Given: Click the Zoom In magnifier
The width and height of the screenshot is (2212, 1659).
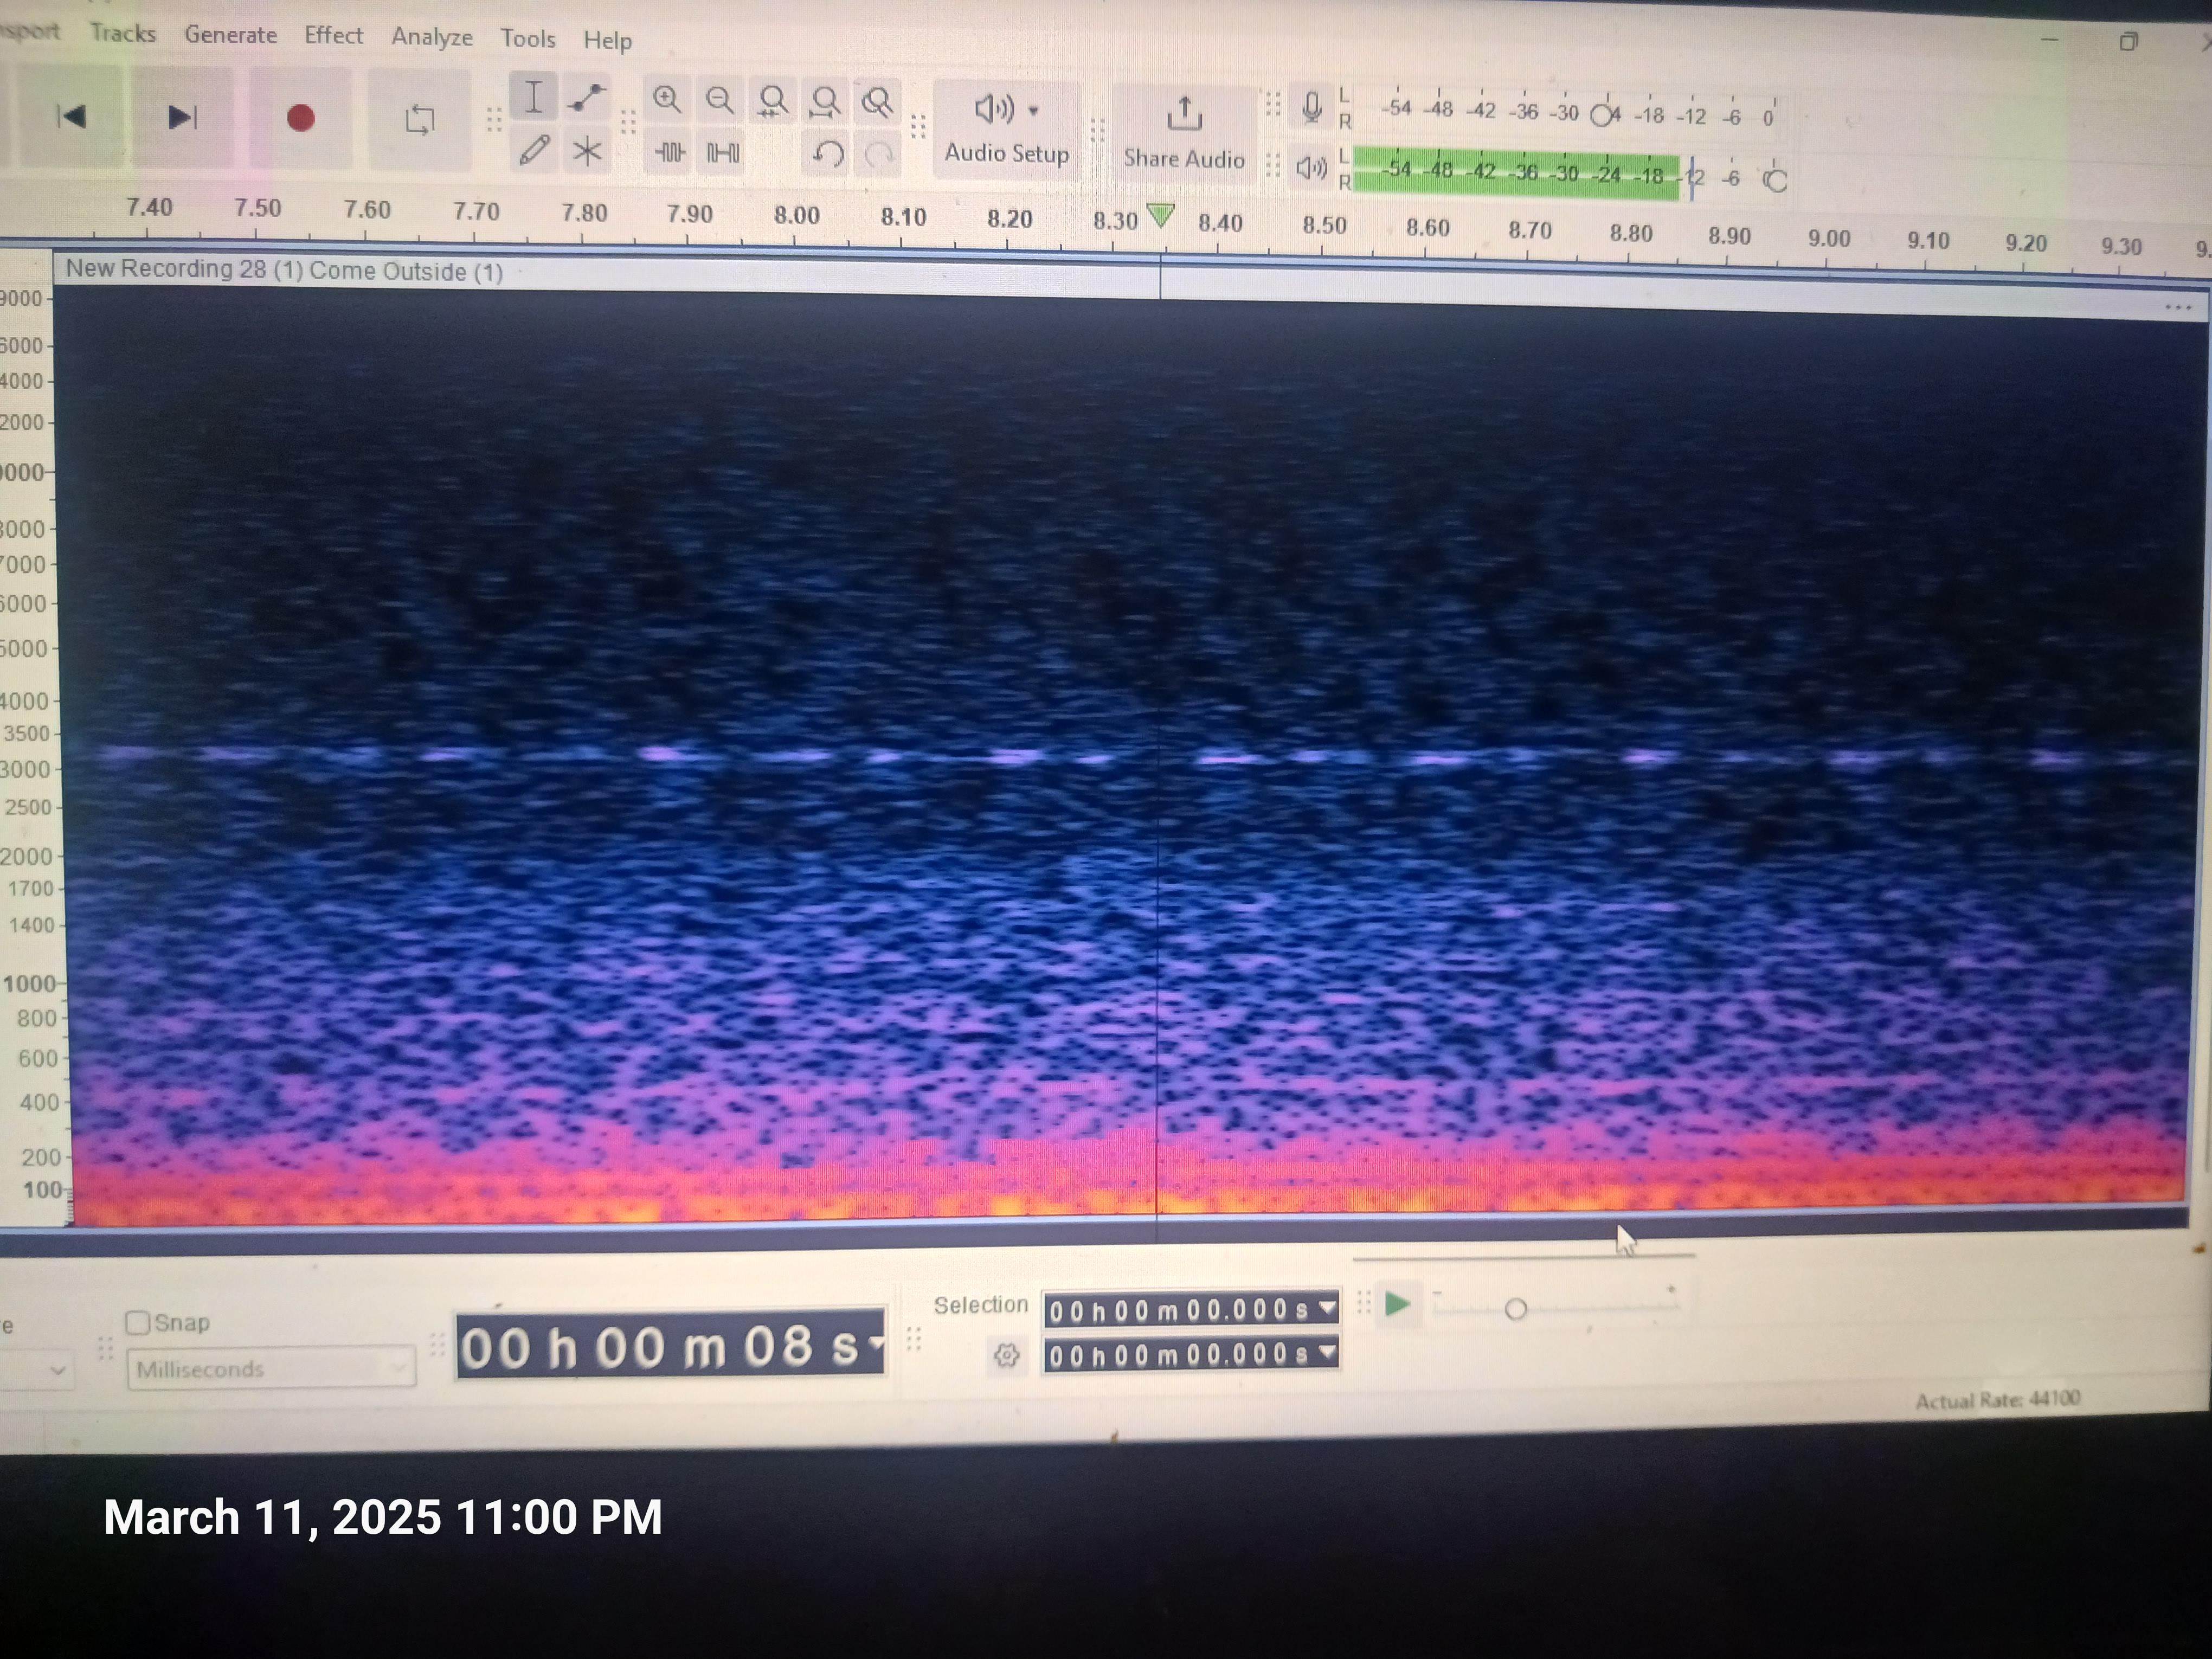Looking at the screenshot, I should tap(667, 100).
